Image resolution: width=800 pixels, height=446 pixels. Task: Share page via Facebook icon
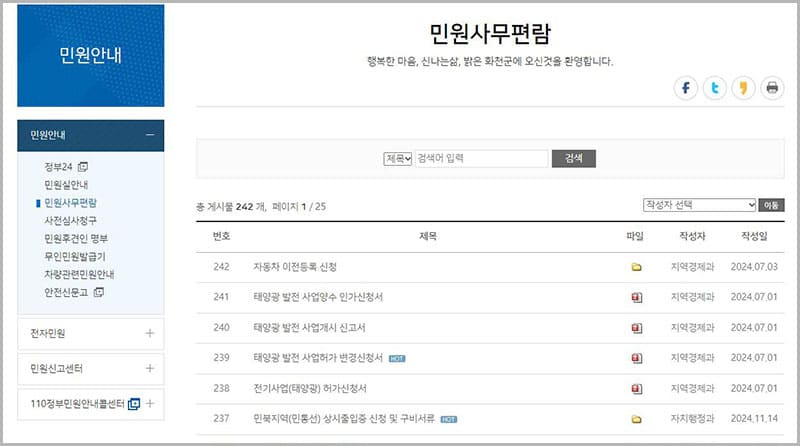click(x=686, y=88)
